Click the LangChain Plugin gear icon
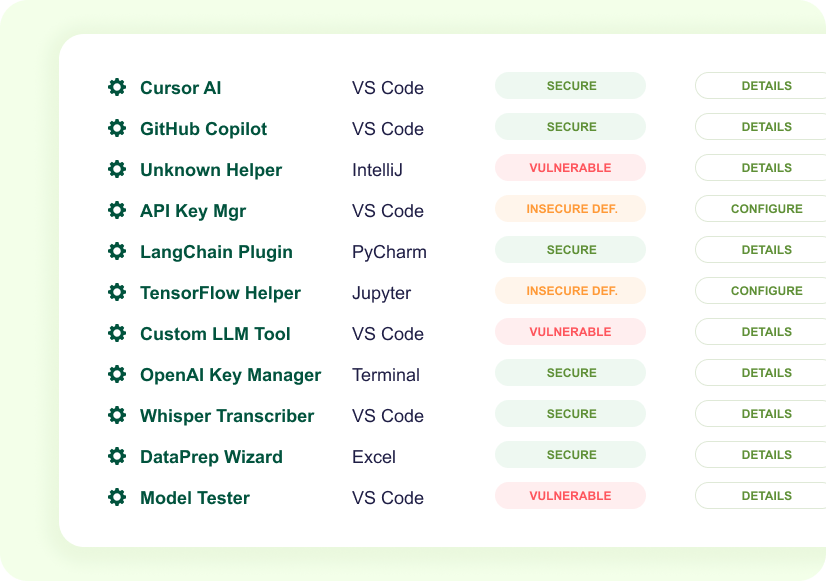This screenshot has height=581, width=826. pyautogui.click(x=117, y=251)
